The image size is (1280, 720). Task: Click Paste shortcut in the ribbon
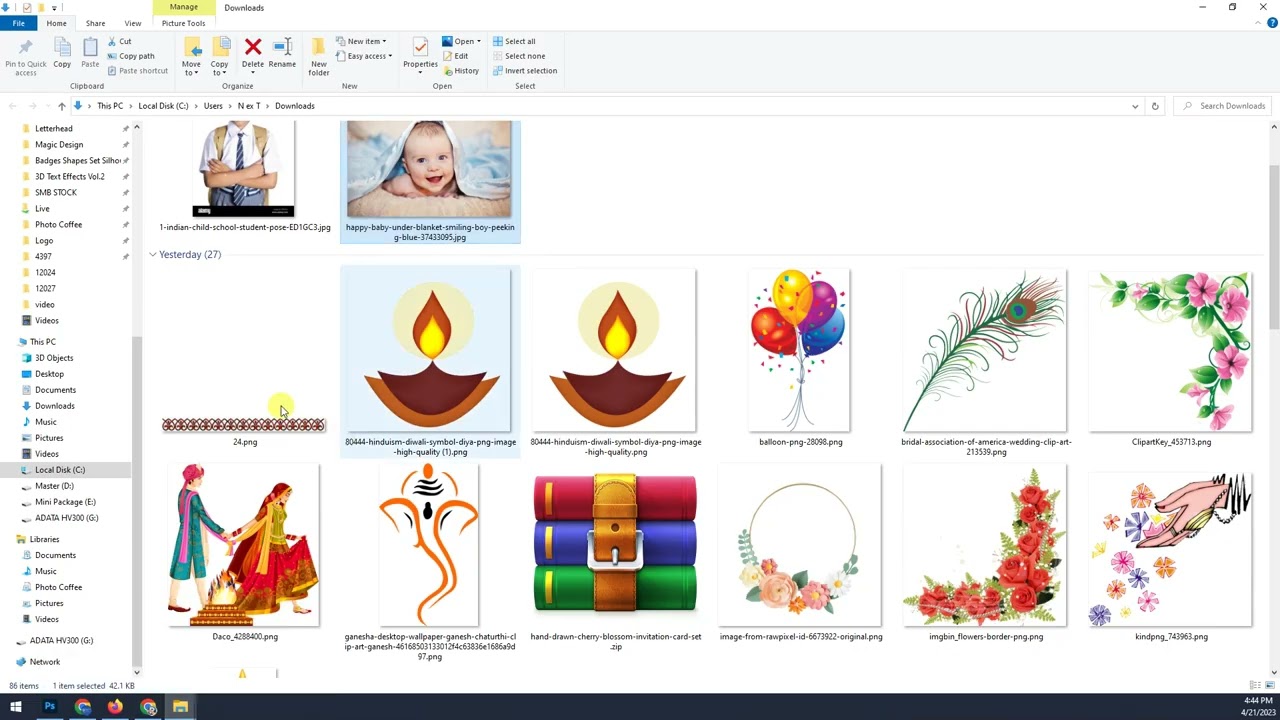(x=137, y=71)
